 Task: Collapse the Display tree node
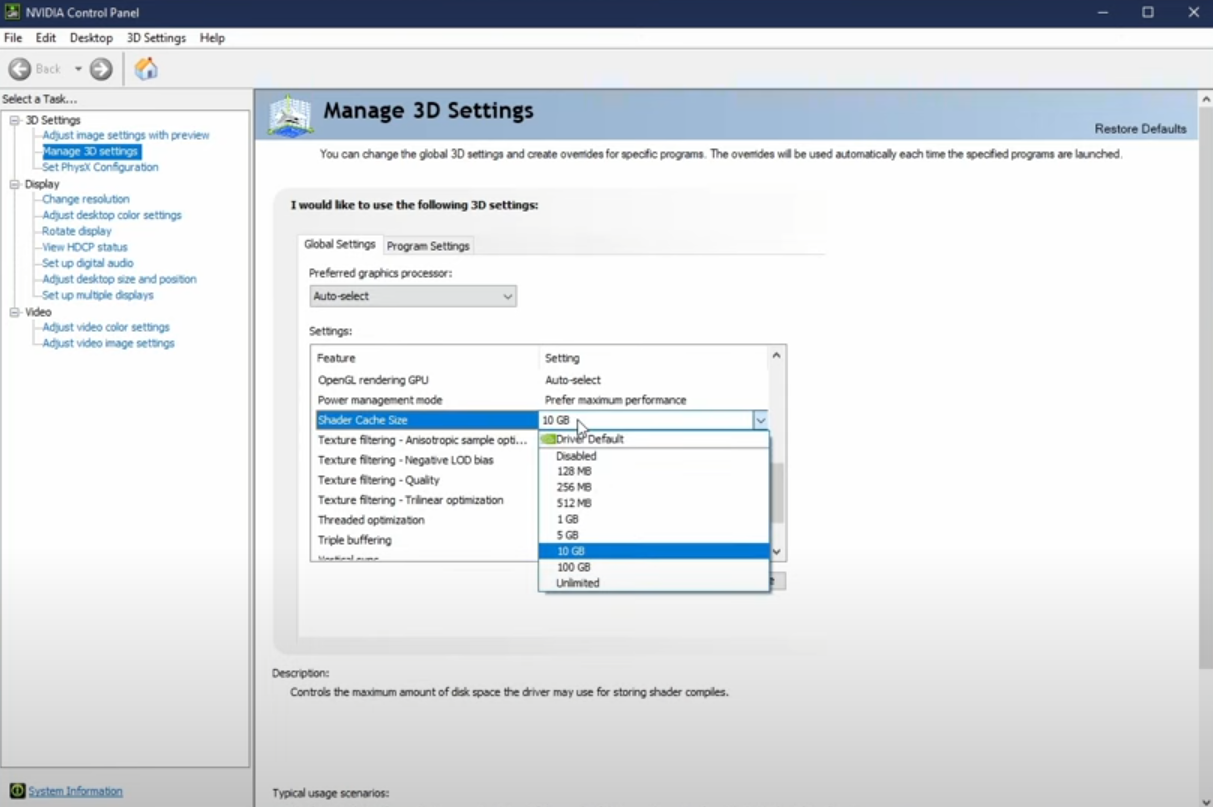15,184
